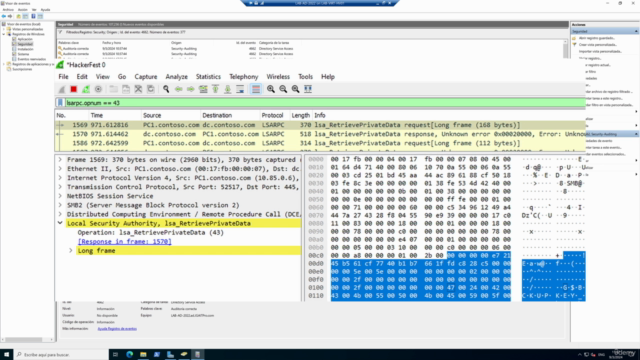Open capture options gear icon
Screen dimensions: 640x360
click(x=98, y=89)
